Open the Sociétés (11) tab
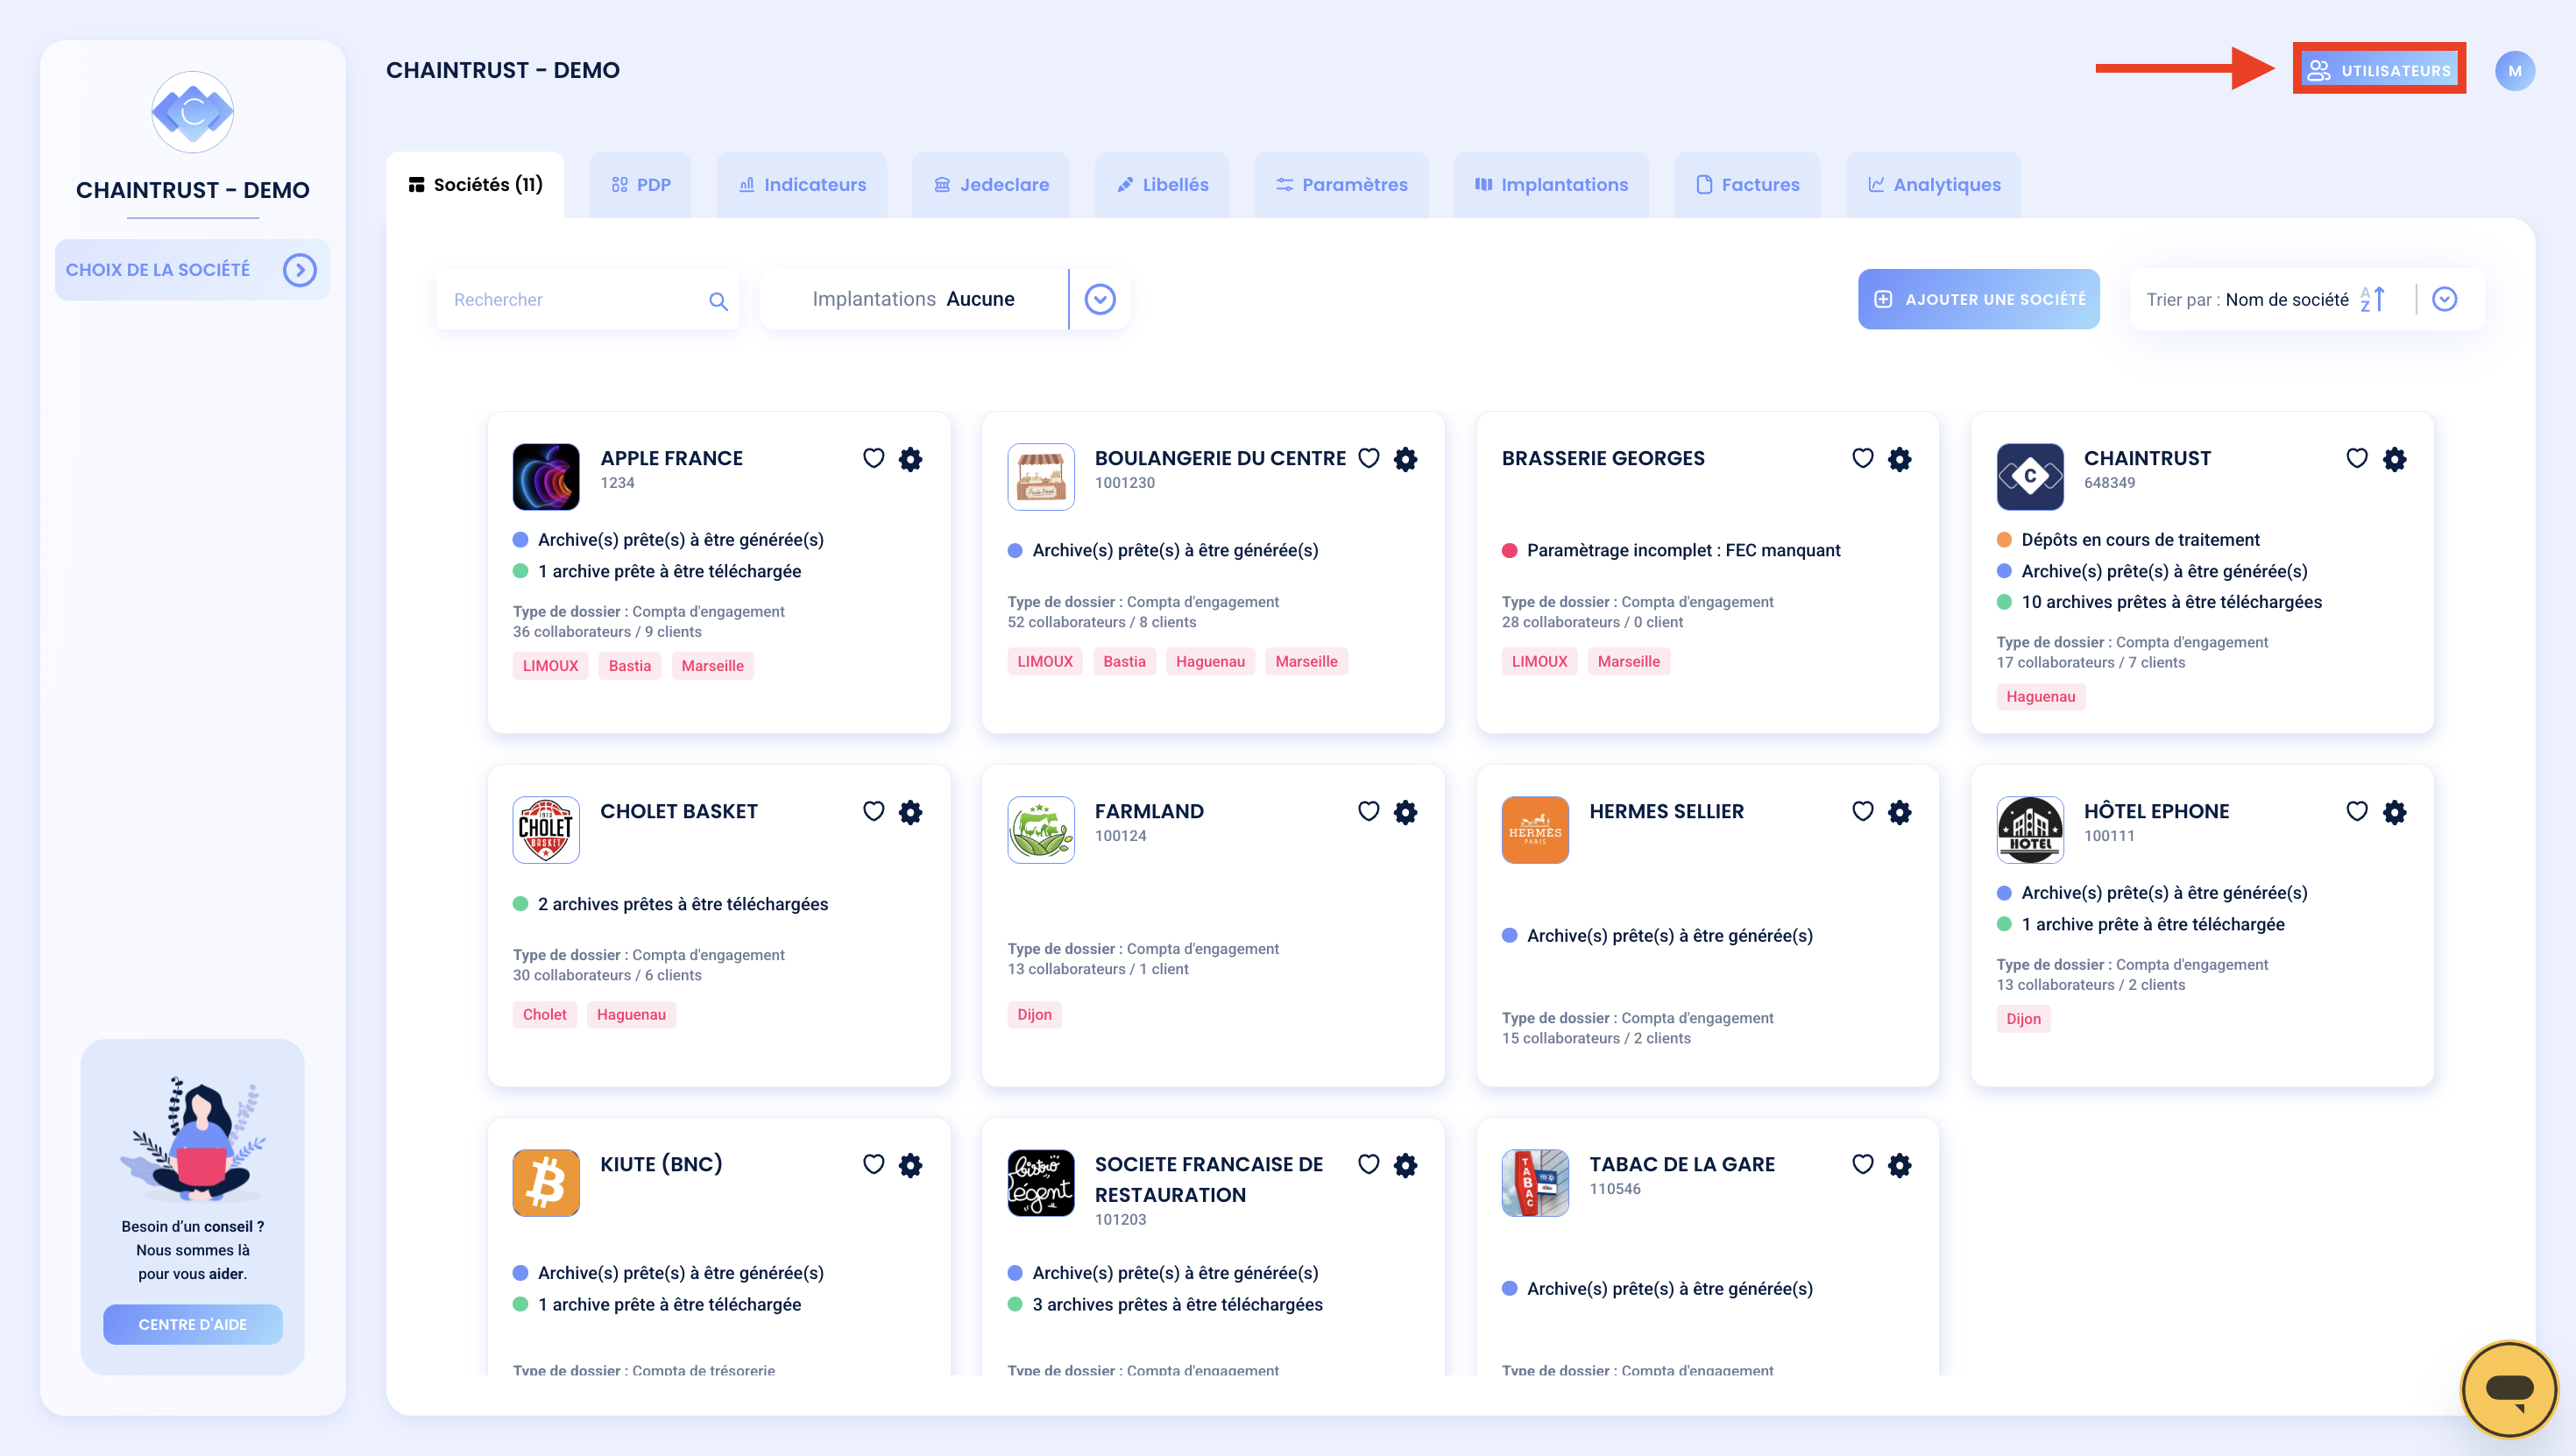The image size is (2576, 1456). 475,185
